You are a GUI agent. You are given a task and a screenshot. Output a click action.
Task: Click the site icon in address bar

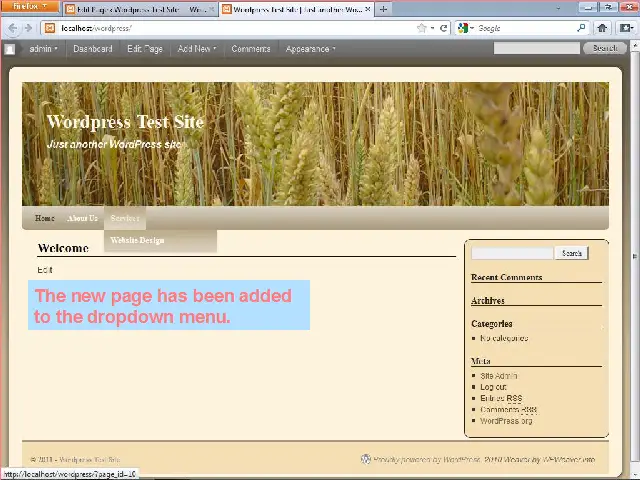(50, 28)
